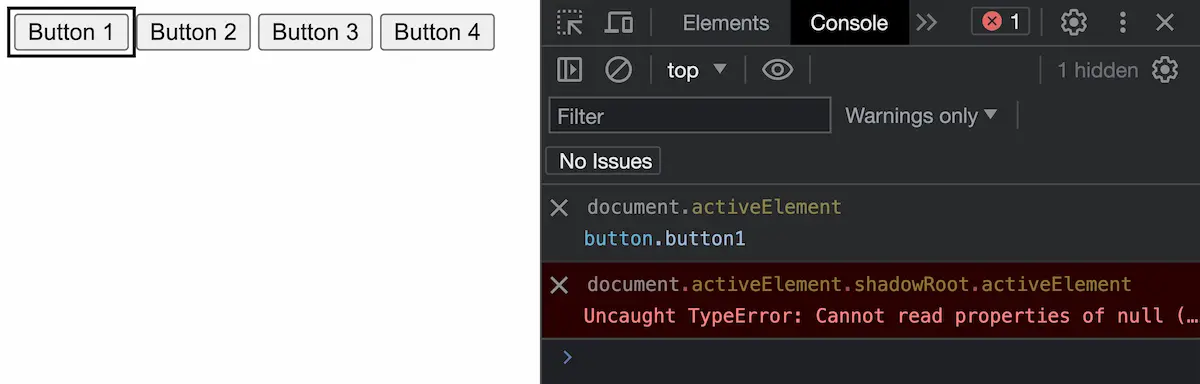Viewport: 1200px width, 384px height.
Task: Remove the document.activeElement console entry
Action: tap(559, 207)
